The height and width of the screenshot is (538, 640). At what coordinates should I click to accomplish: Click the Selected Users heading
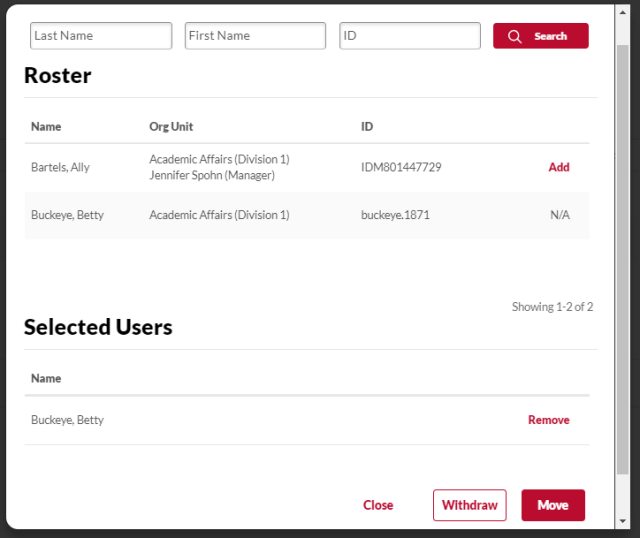(x=98, y=327)
